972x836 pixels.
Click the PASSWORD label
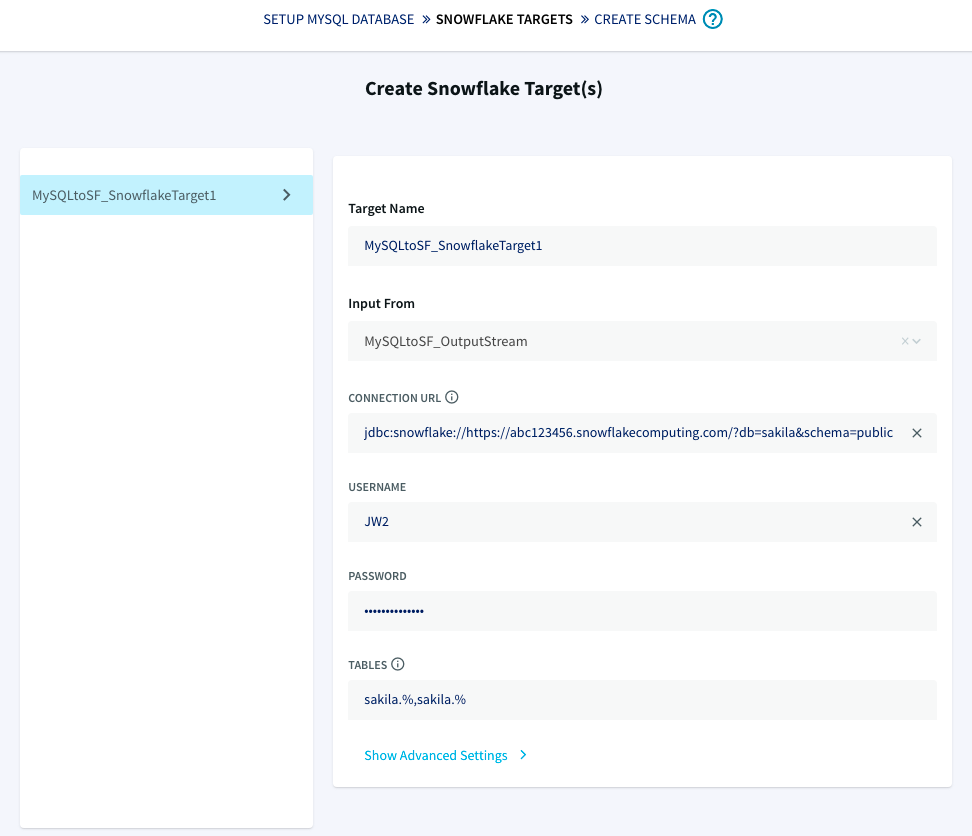(x=377, y=576)
